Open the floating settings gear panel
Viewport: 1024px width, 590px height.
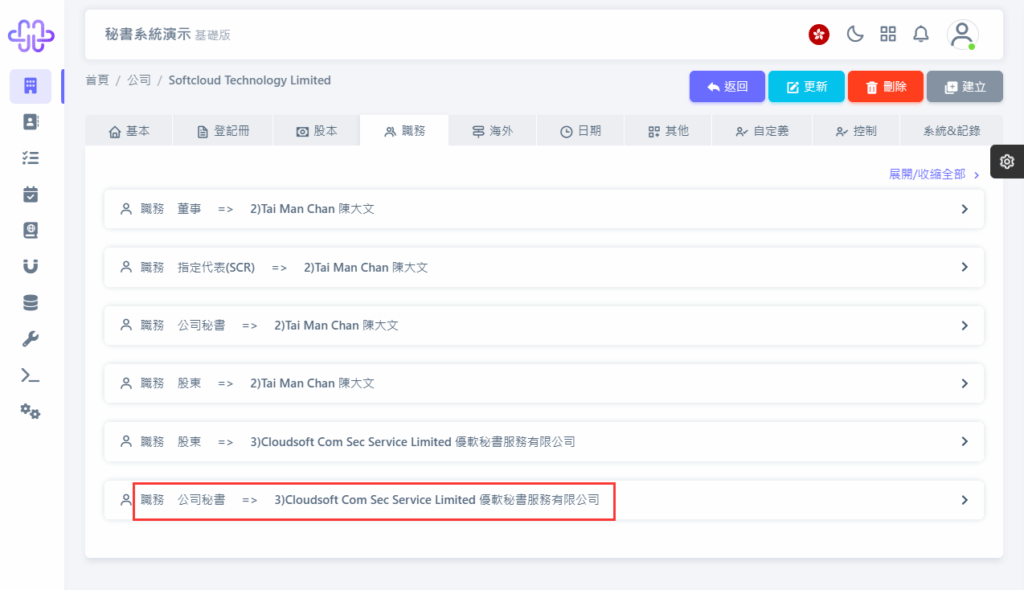(x=1006, y=161)
